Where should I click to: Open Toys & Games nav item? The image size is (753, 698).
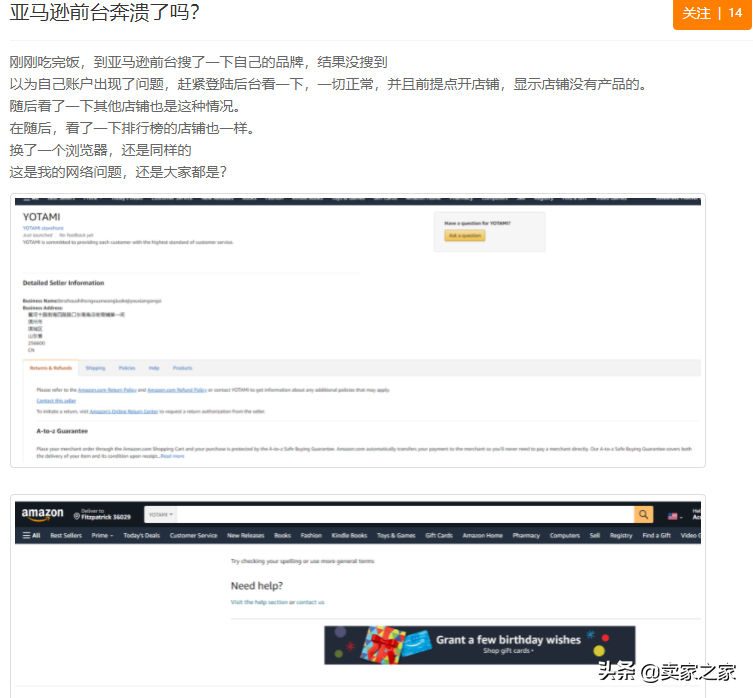click(396, 535)
